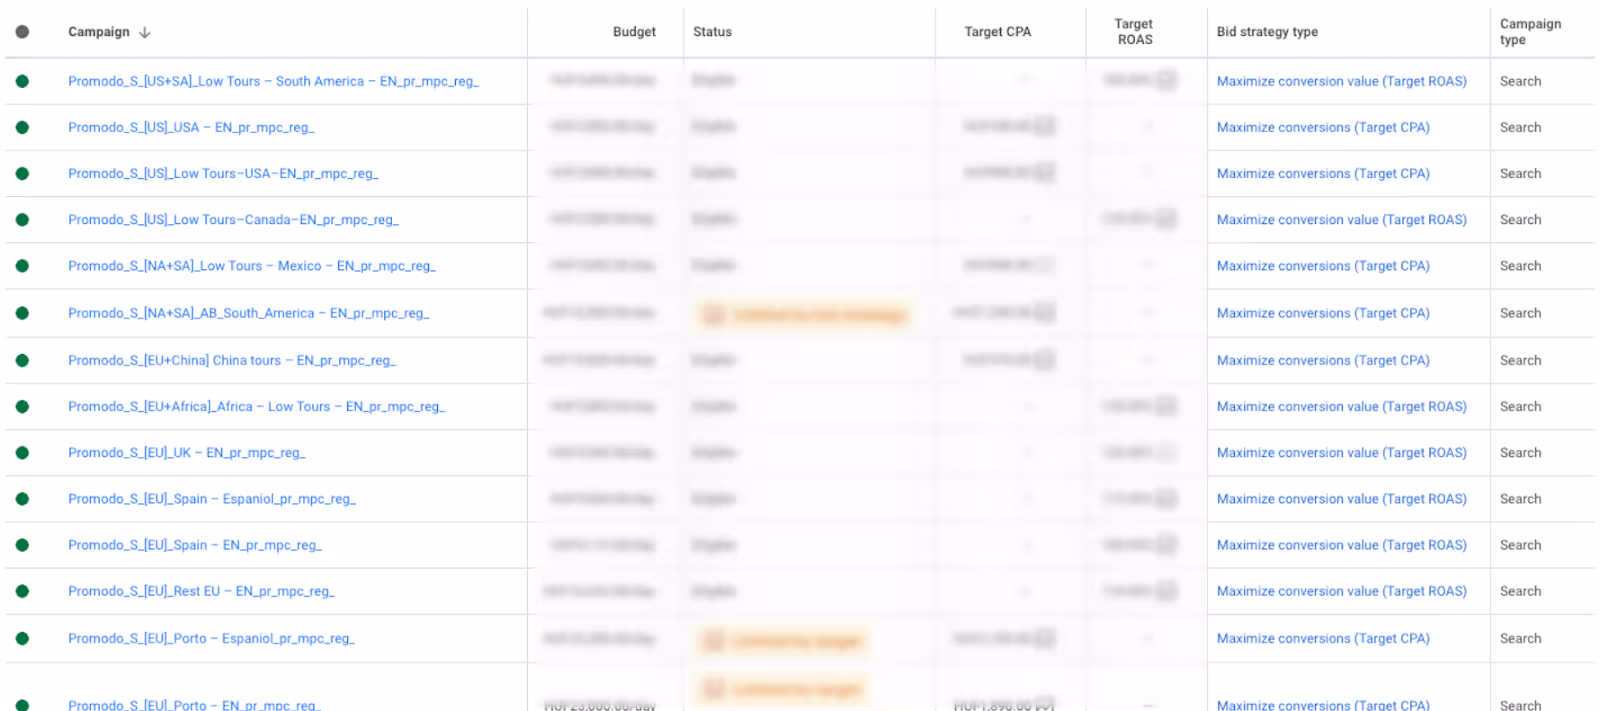Open campaign [EU+Africa]_Africa – Low Tours
This screenshot has height=711, width=1600.
256,406
